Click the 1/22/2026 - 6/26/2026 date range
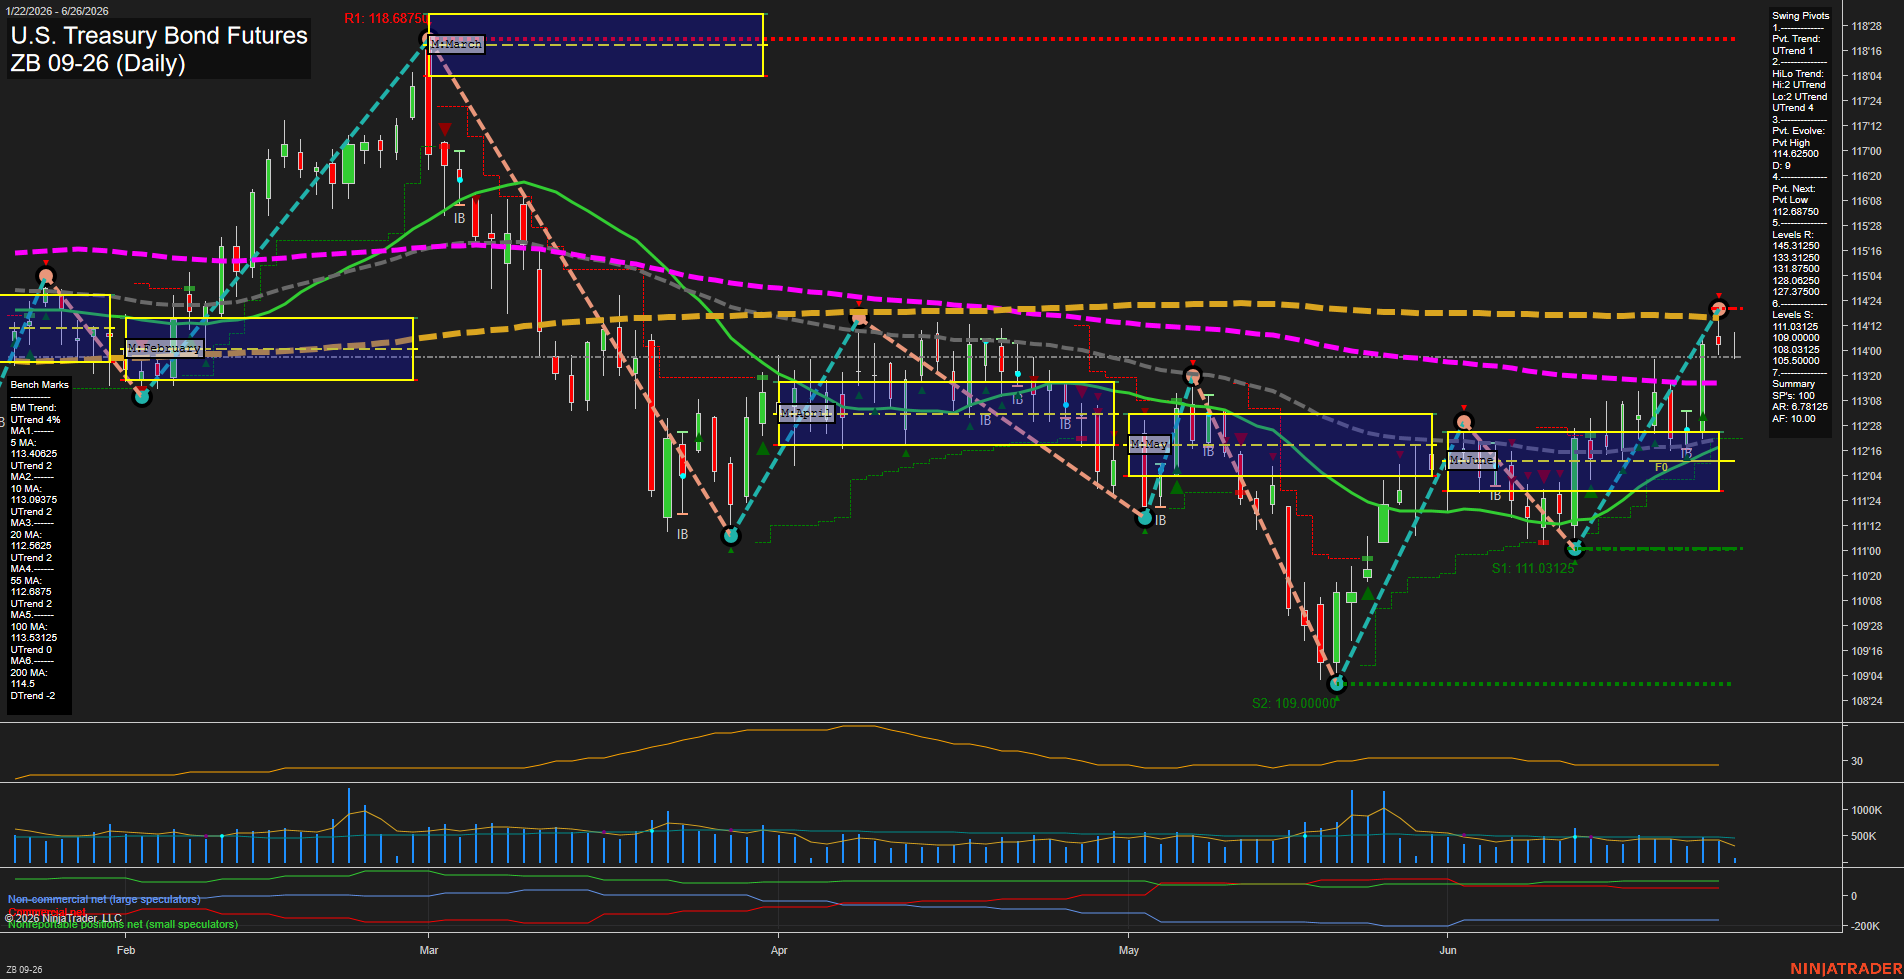 pos(57,11)
